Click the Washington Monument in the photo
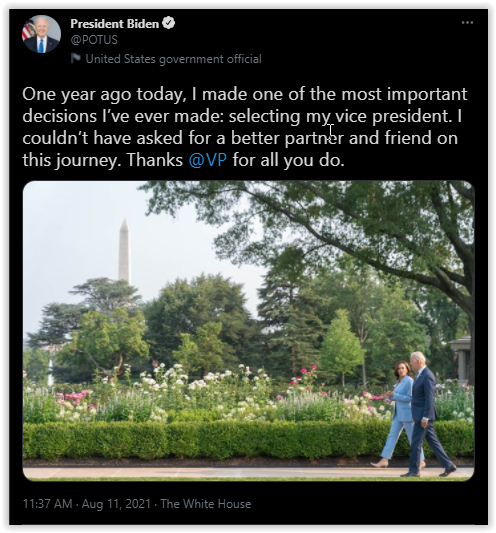496x533 pixels. coord(124,251)
